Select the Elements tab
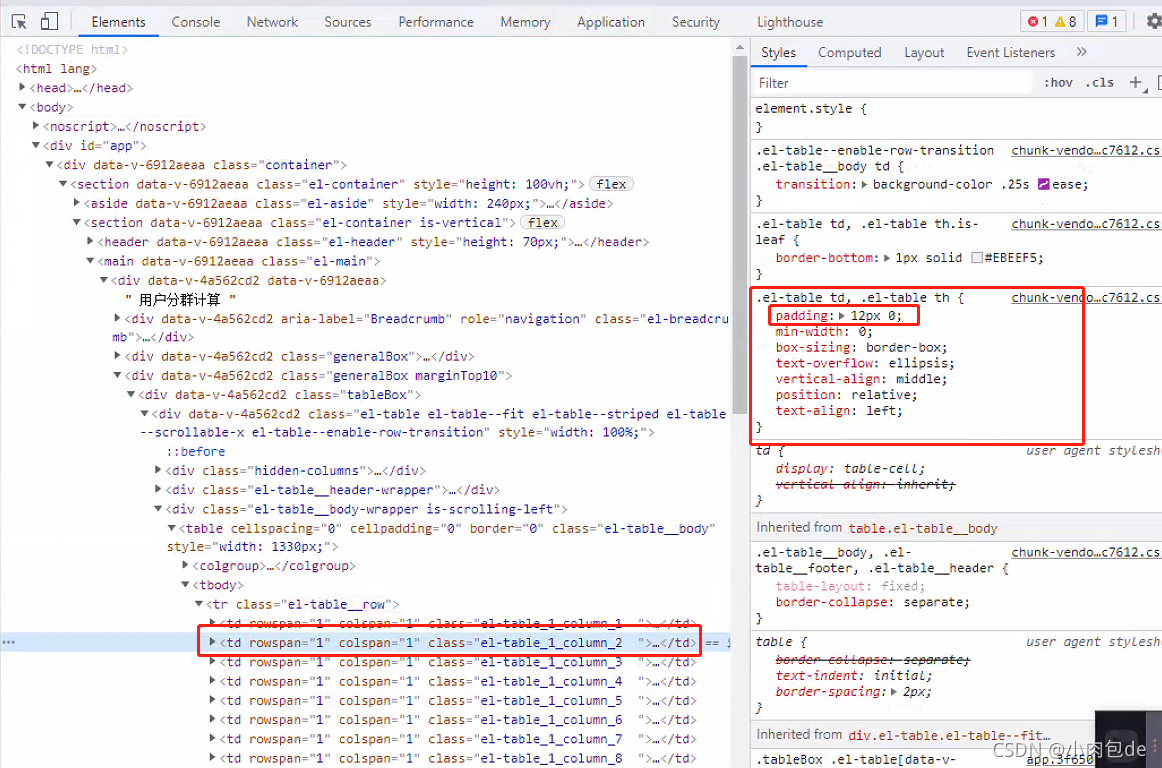1162x768 pixels. [119, 21]
